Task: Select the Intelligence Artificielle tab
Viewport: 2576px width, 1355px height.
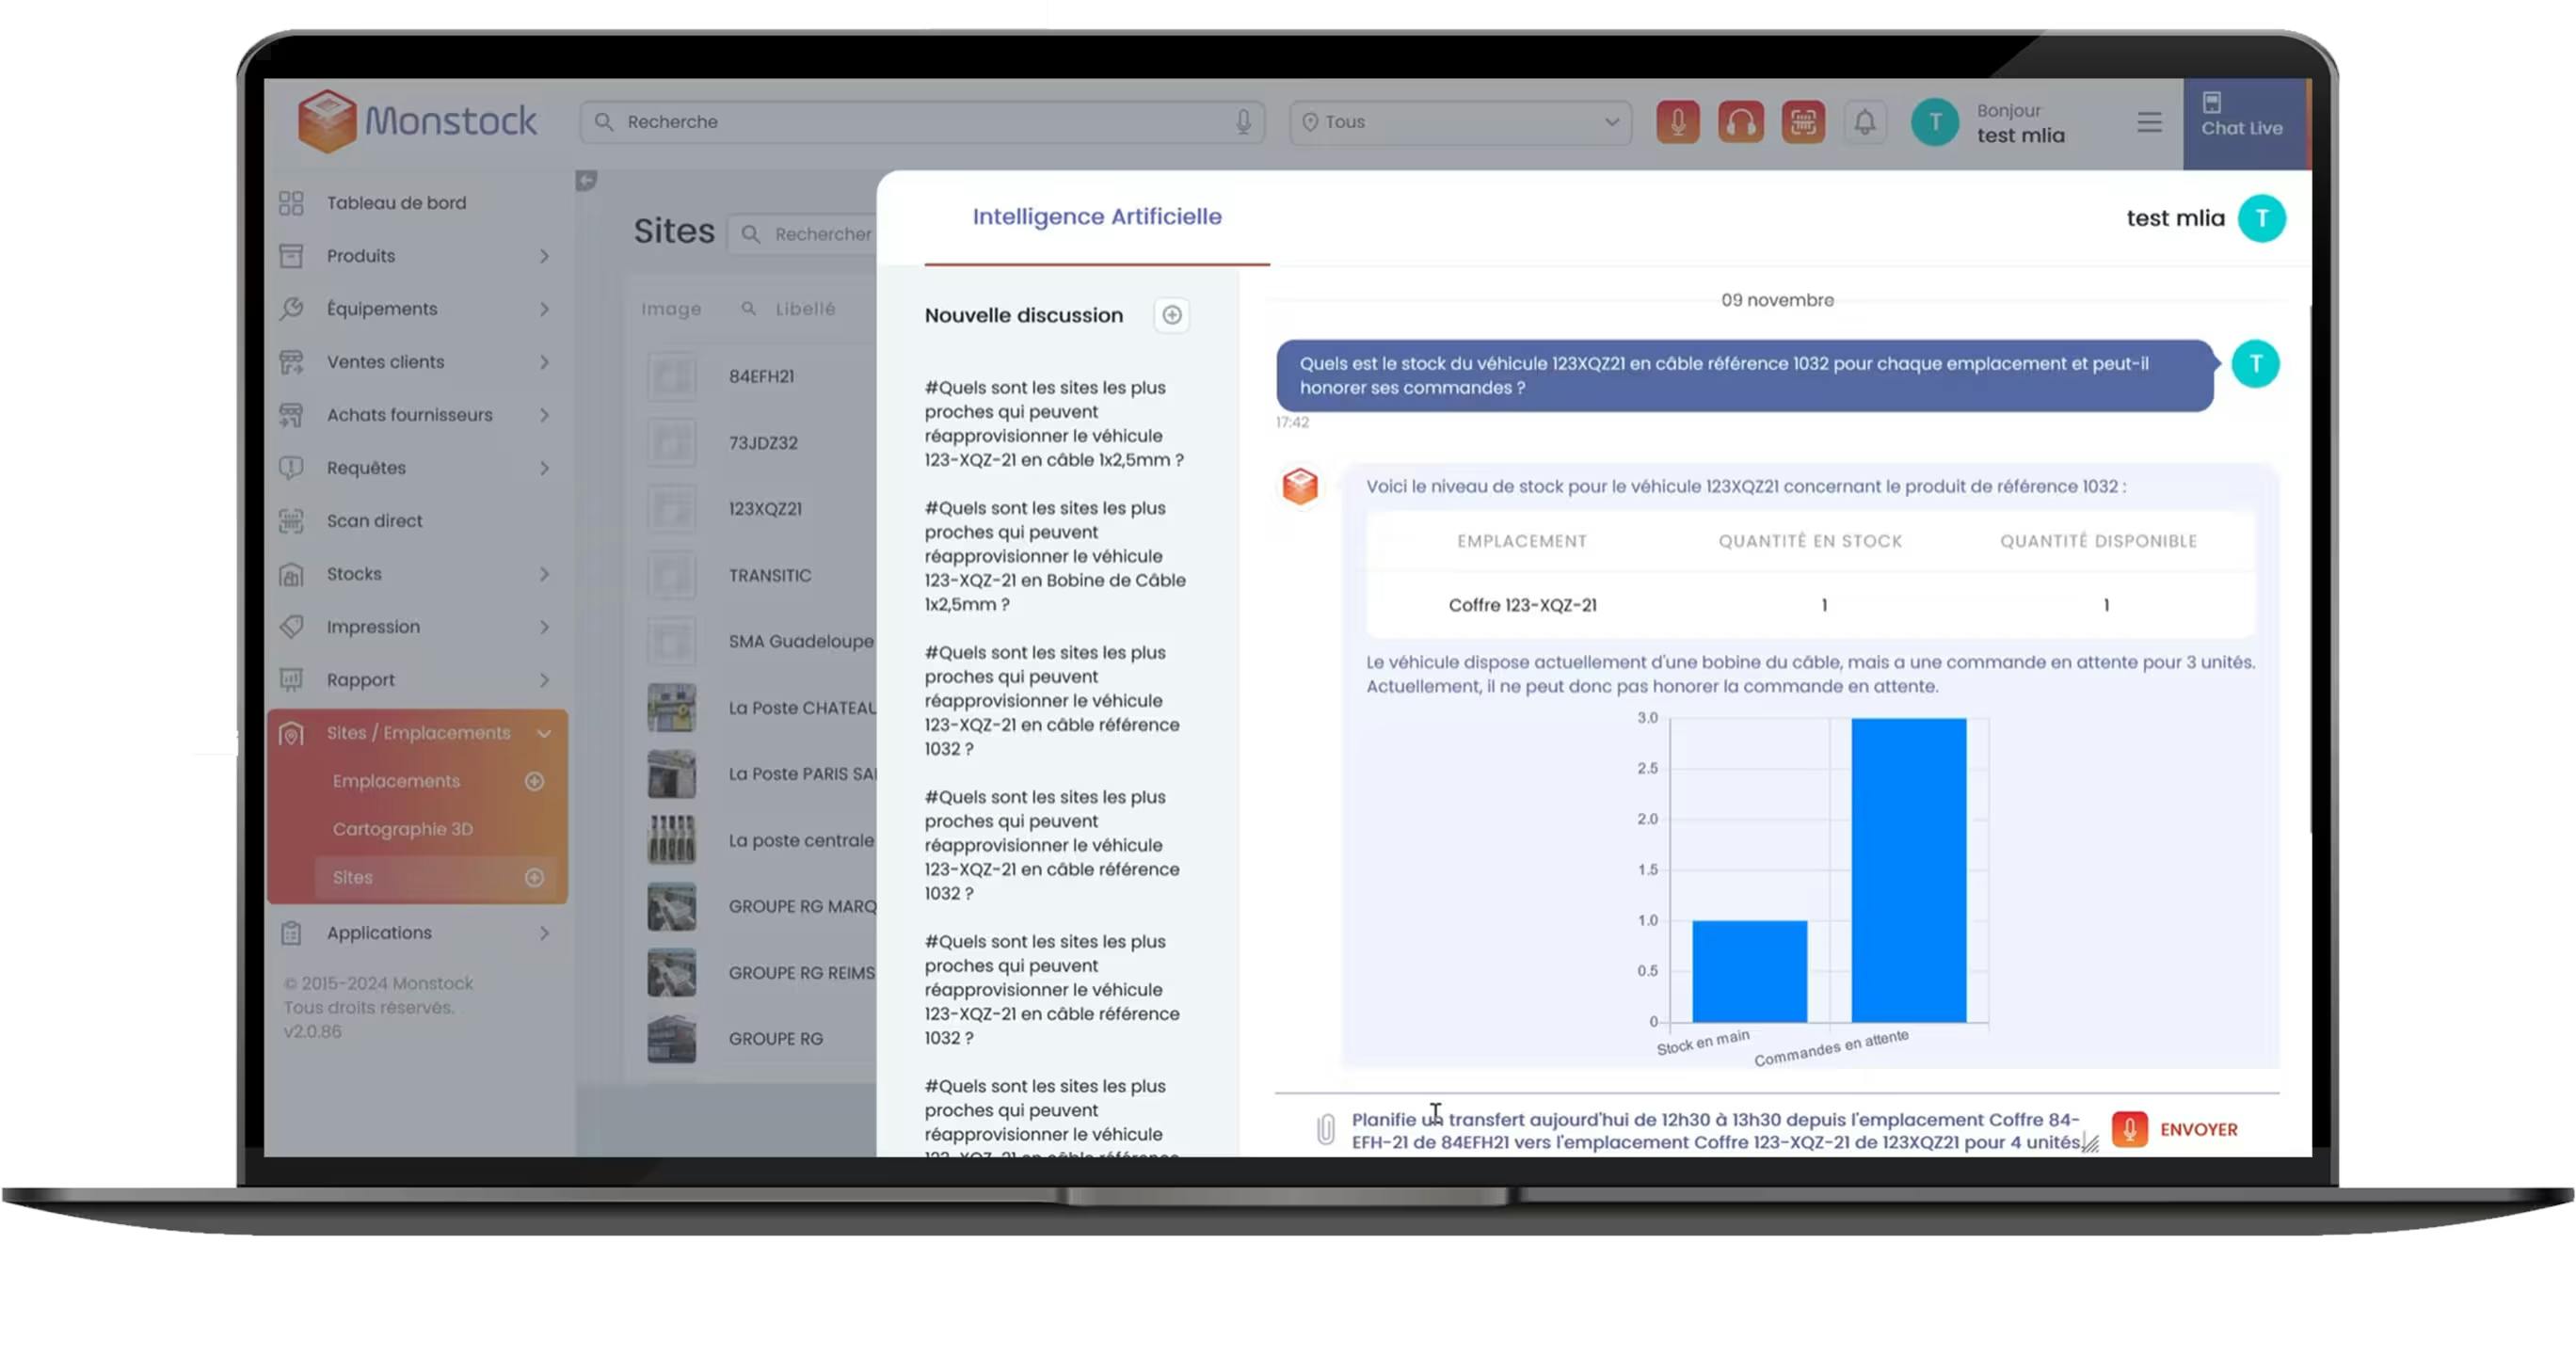Action: click(1097, 216)
